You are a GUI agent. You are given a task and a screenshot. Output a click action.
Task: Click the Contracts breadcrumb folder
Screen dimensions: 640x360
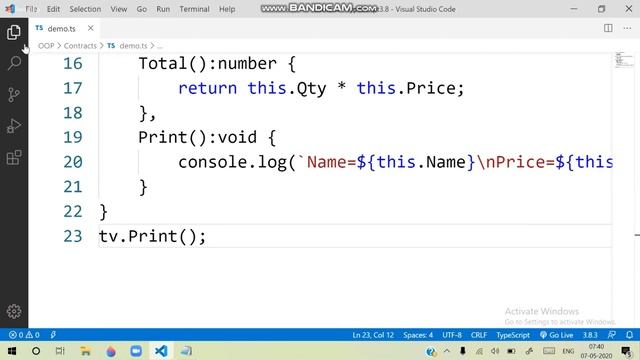[80, 46]
